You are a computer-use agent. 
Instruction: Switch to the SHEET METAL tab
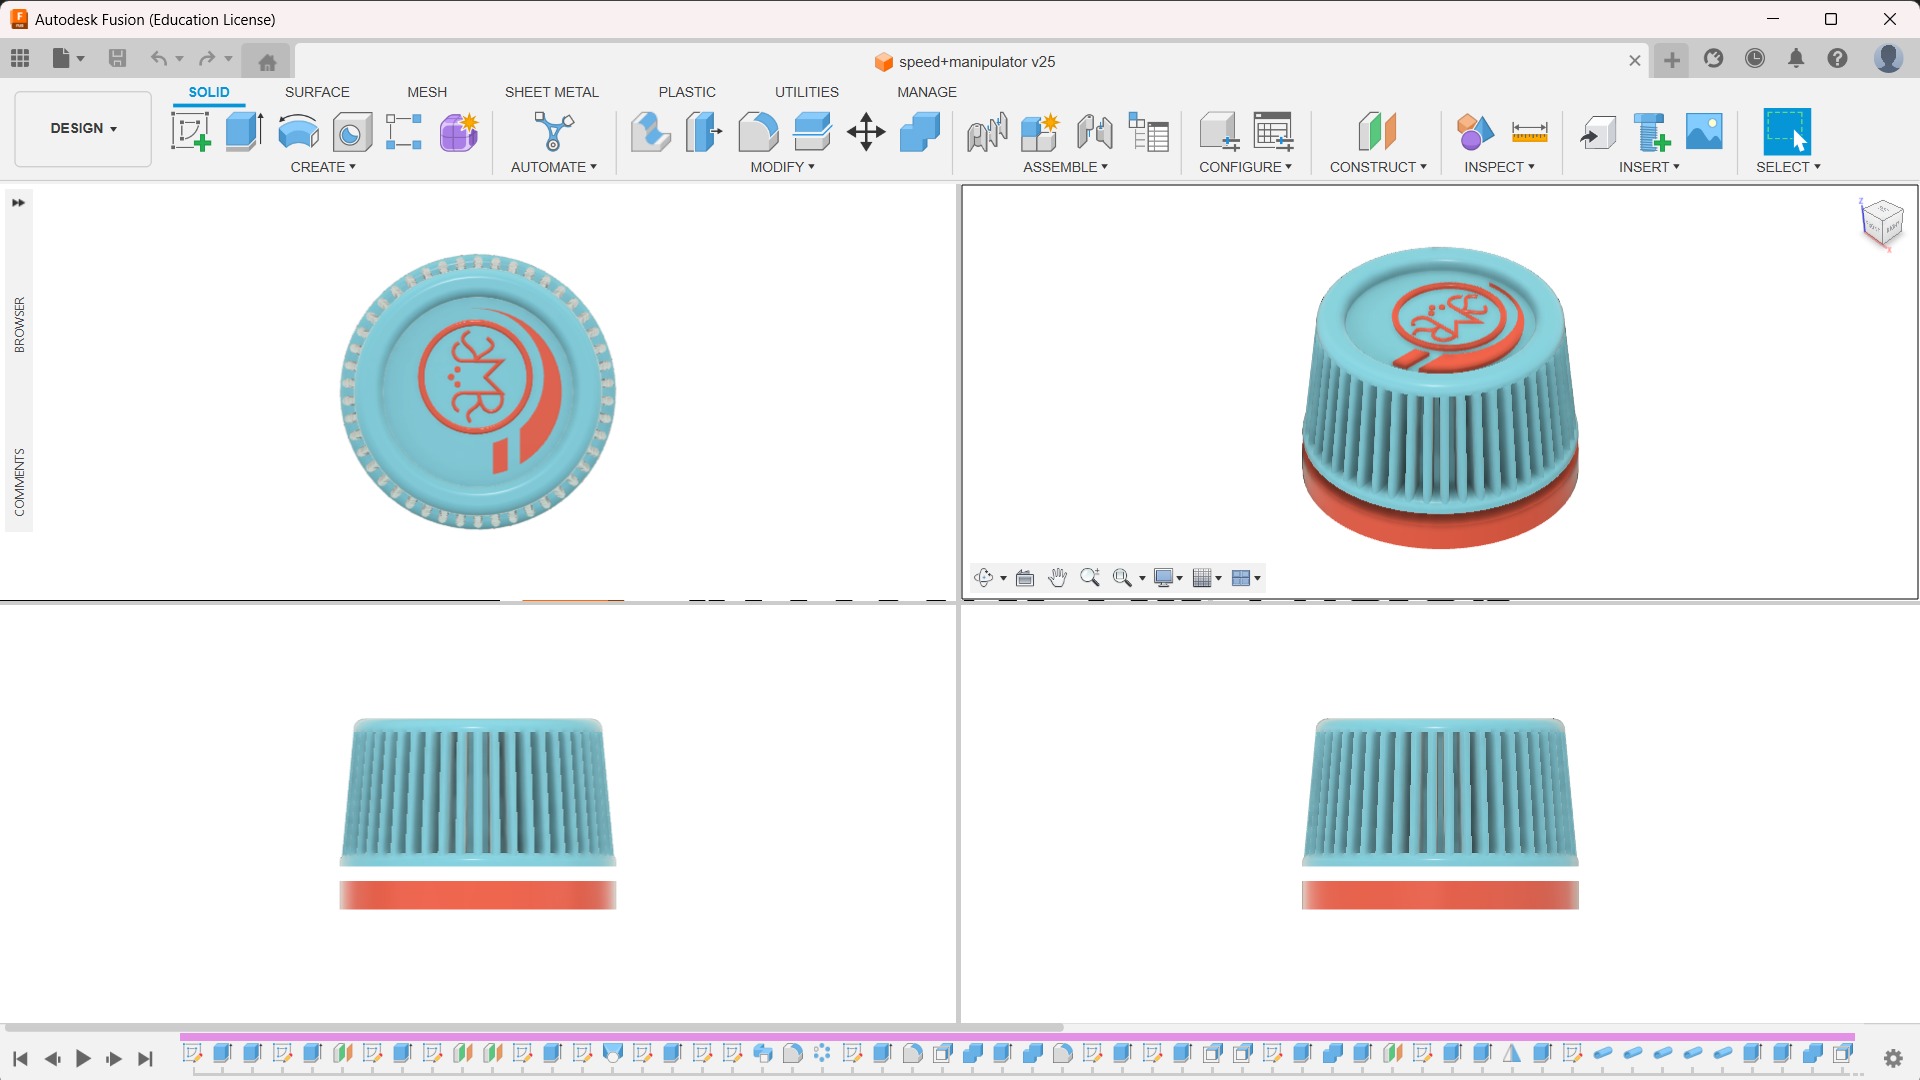(551, 92)
